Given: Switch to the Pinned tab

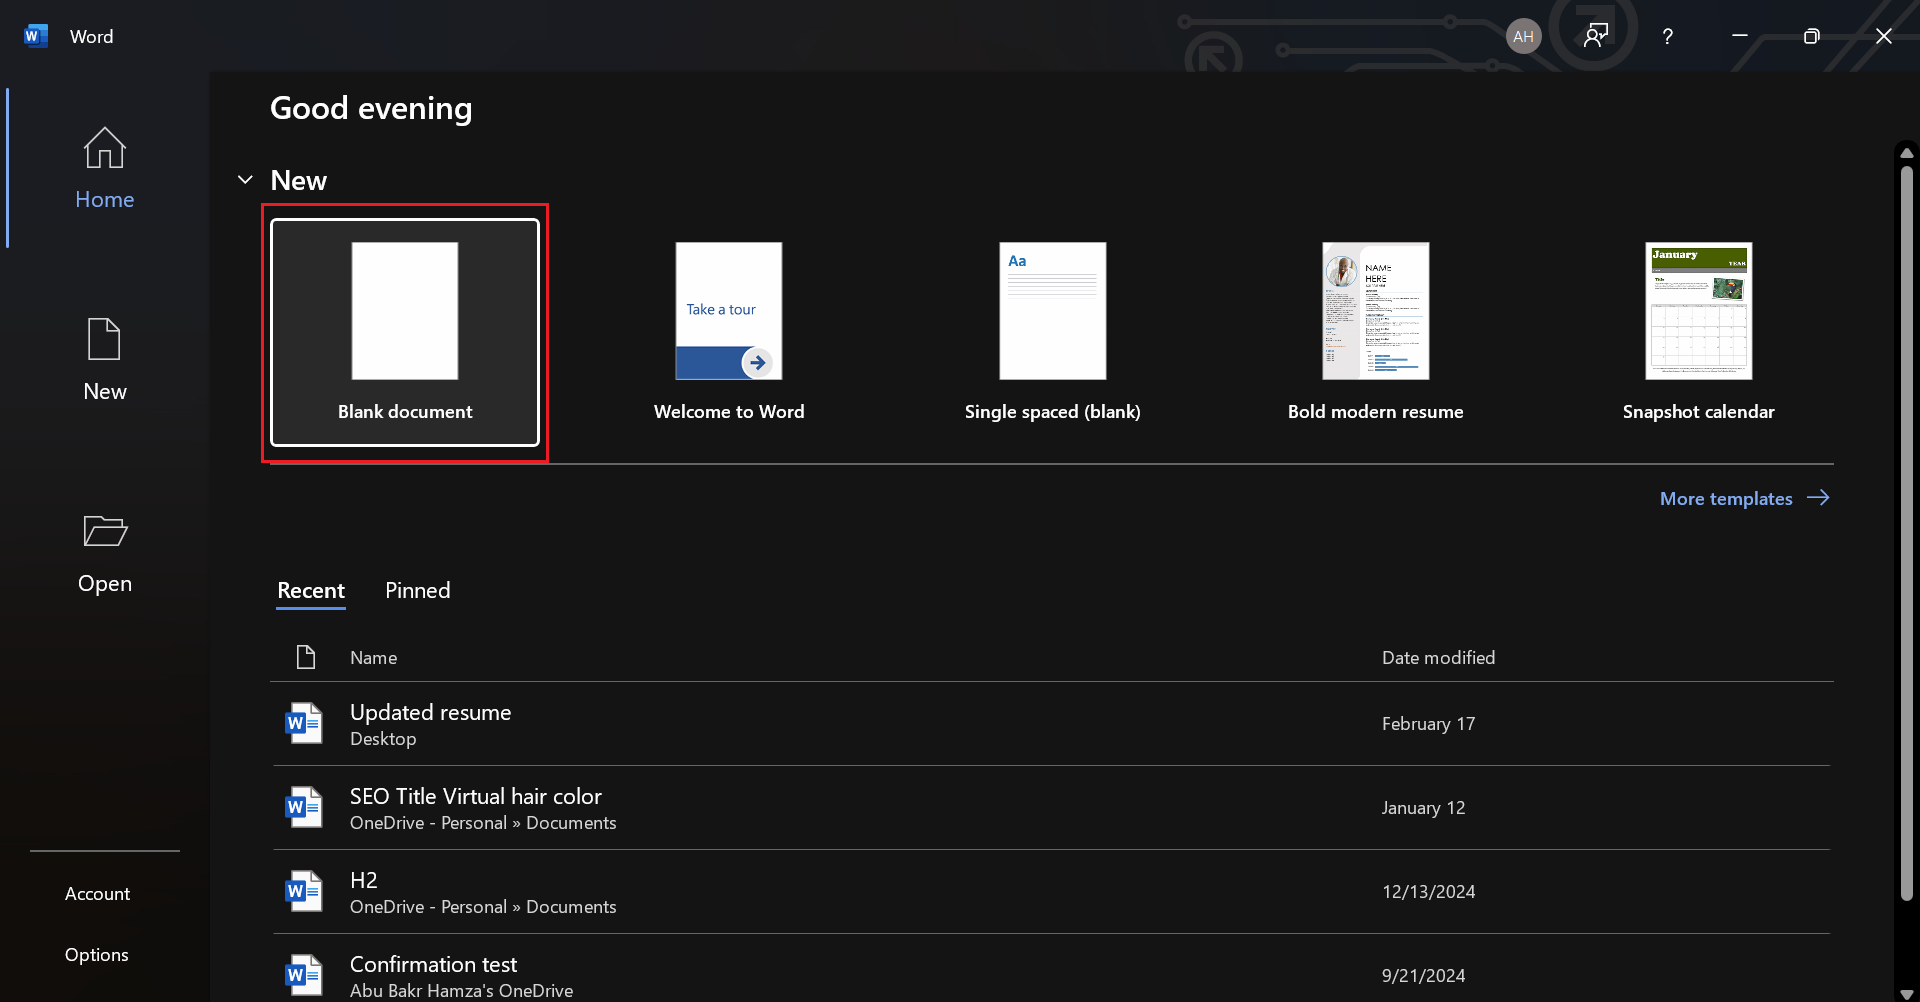Looking at the screenshot, I should 418,590.
